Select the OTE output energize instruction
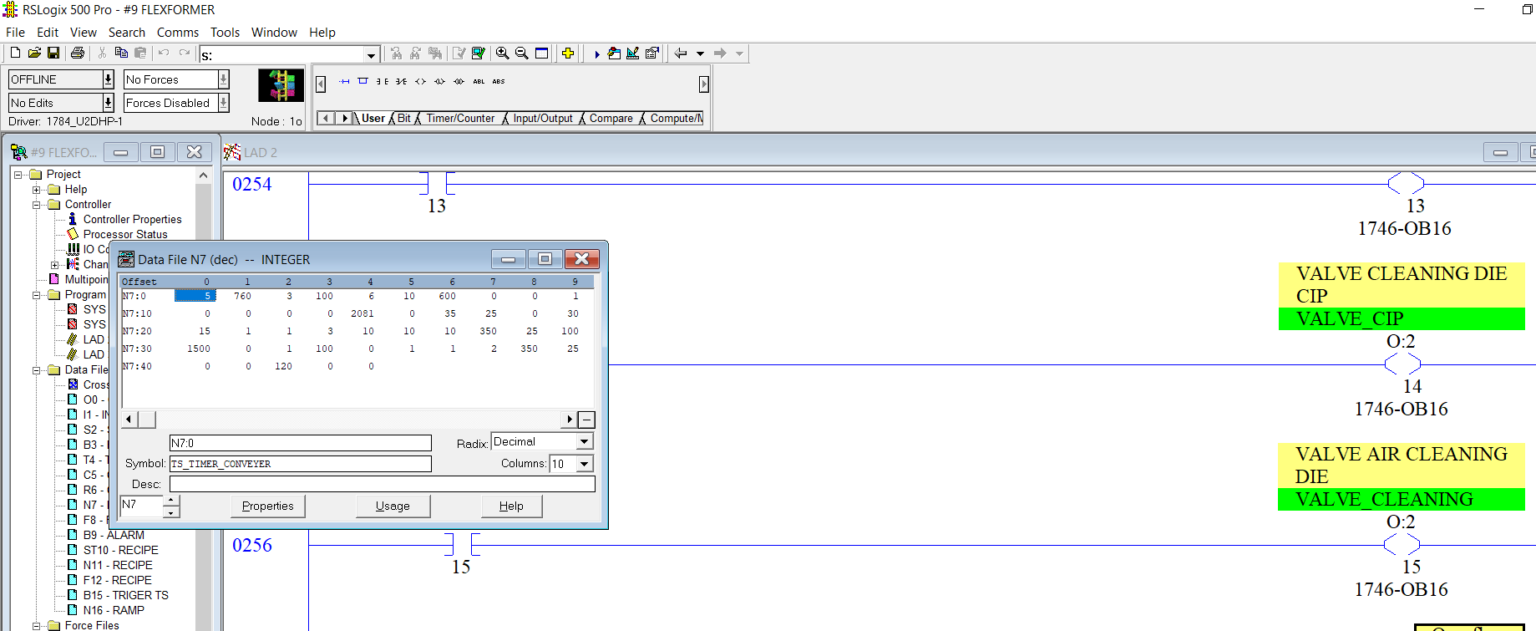 [x=419, y=82]
